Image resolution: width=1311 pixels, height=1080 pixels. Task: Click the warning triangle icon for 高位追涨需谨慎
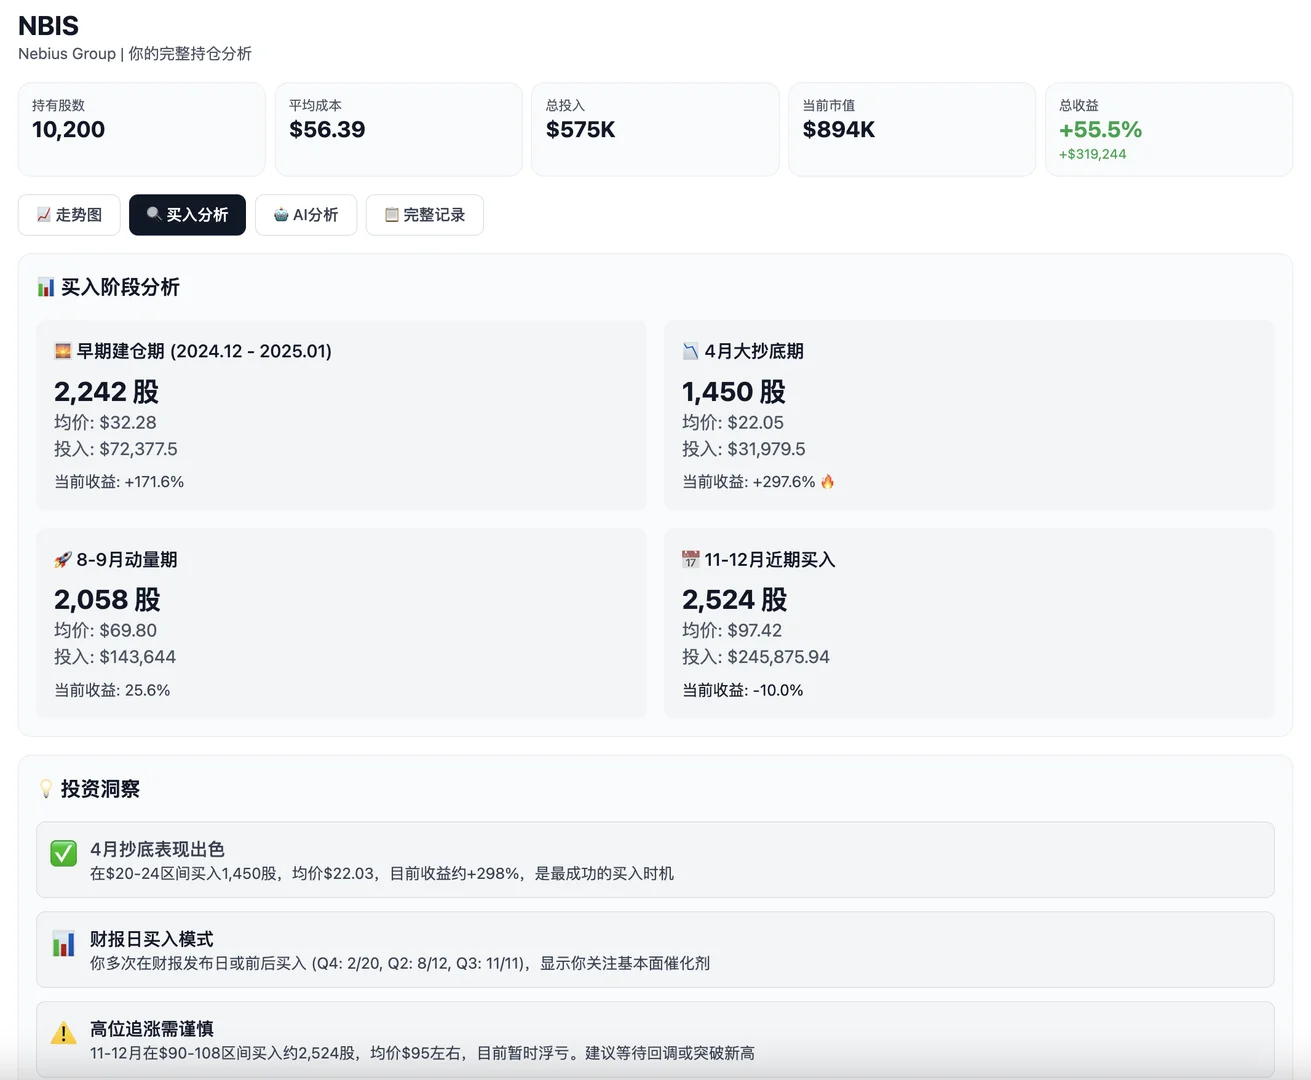coord(64,1033)
